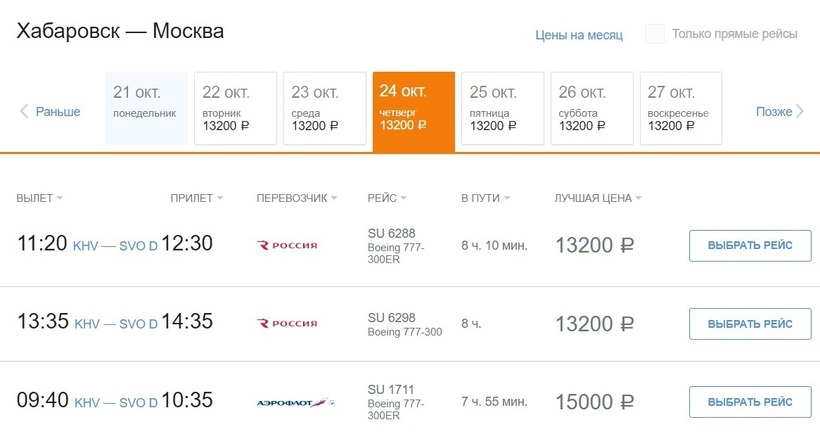The height and width of the screenshot is (434, 820).
Task: Switch to 27 окт. воскресенье date tab
Action: (x=680, y=110)
